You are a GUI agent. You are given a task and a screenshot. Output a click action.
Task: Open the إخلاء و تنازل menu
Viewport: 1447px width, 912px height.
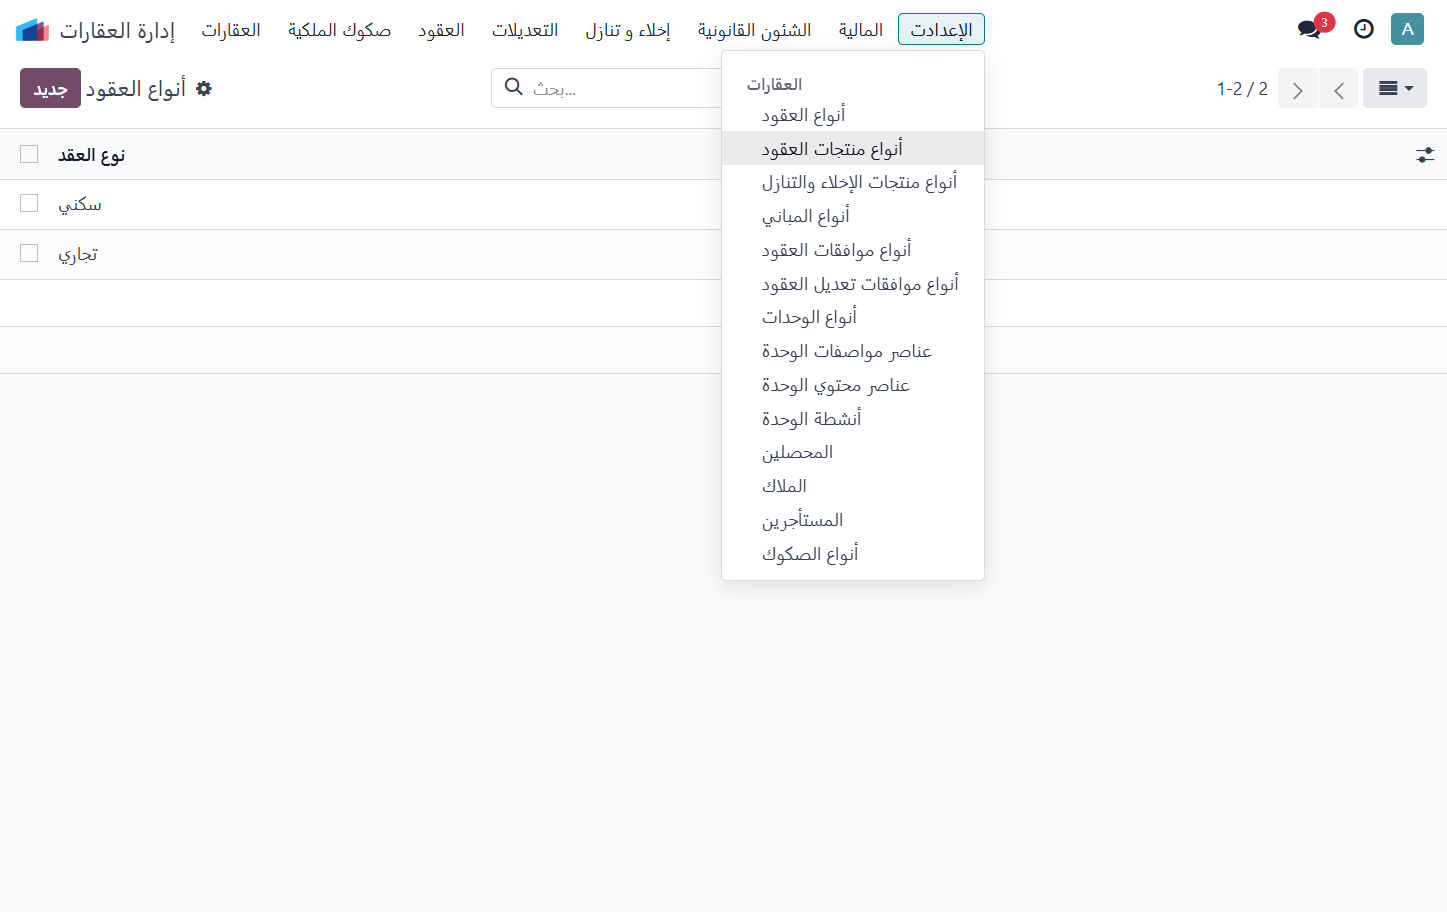tap(628, 29)
